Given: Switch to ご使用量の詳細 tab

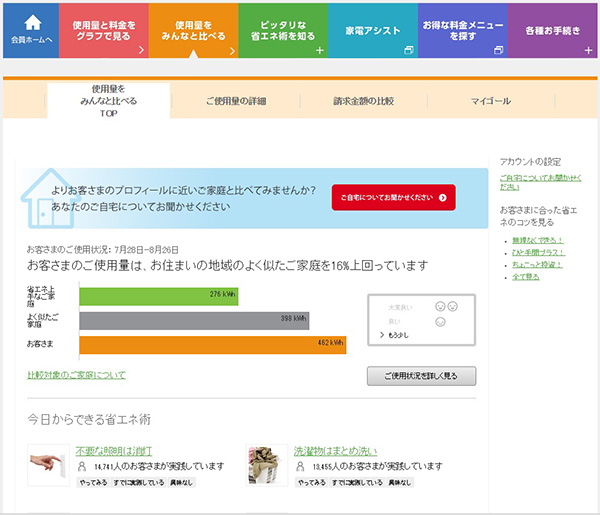Looking at the screenshot, I should click(x=236, y=101).
